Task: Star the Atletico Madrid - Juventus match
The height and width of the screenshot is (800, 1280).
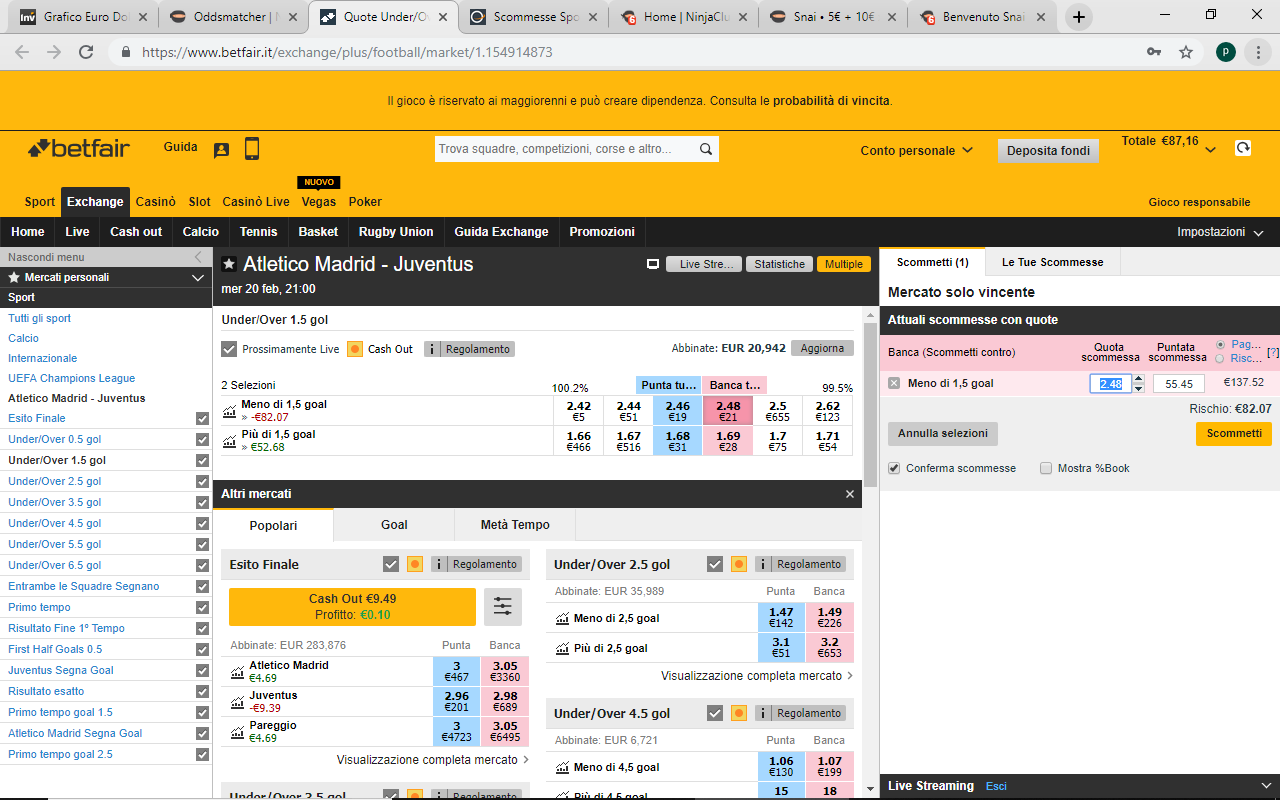Action: (x=230, y=264)
